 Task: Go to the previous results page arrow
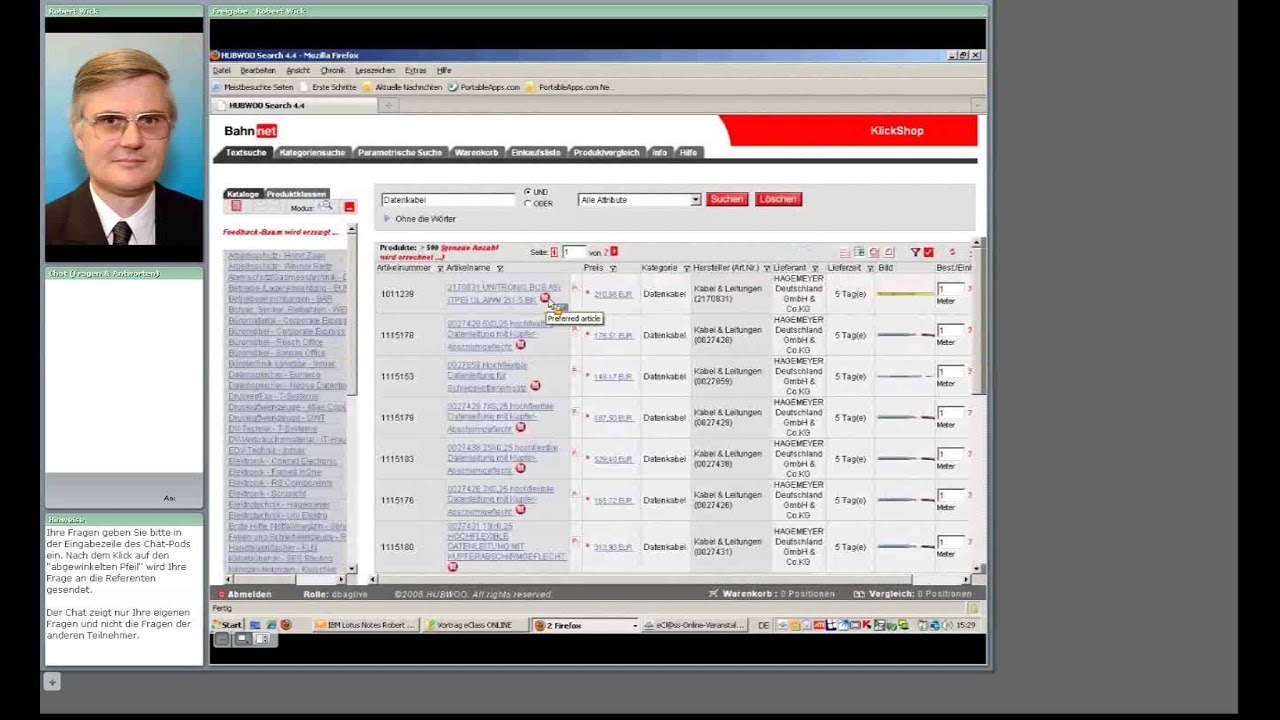[554, 252]
